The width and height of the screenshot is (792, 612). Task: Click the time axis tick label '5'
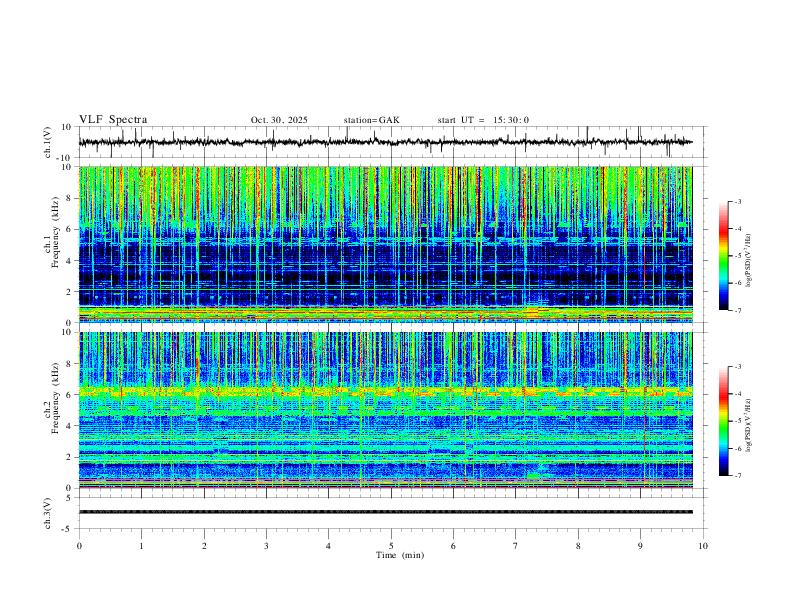[x=391, y=546]
